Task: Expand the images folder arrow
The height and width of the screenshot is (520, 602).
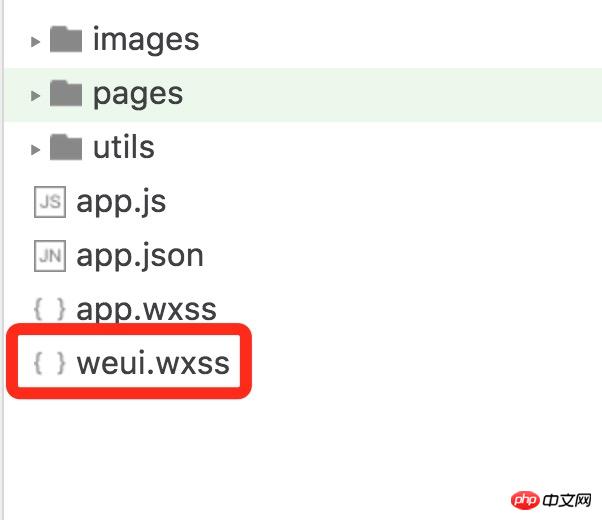Action: click(x=35, y=41)
